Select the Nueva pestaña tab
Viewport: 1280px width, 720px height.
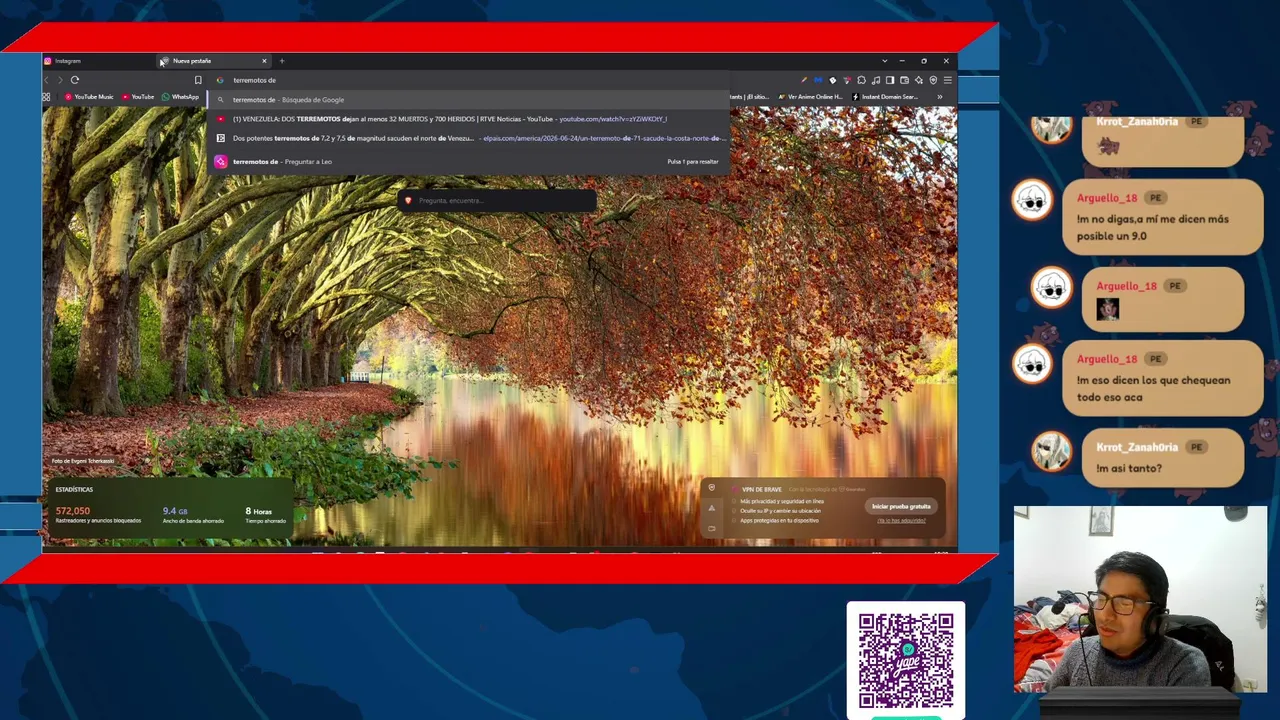[212, 61]
